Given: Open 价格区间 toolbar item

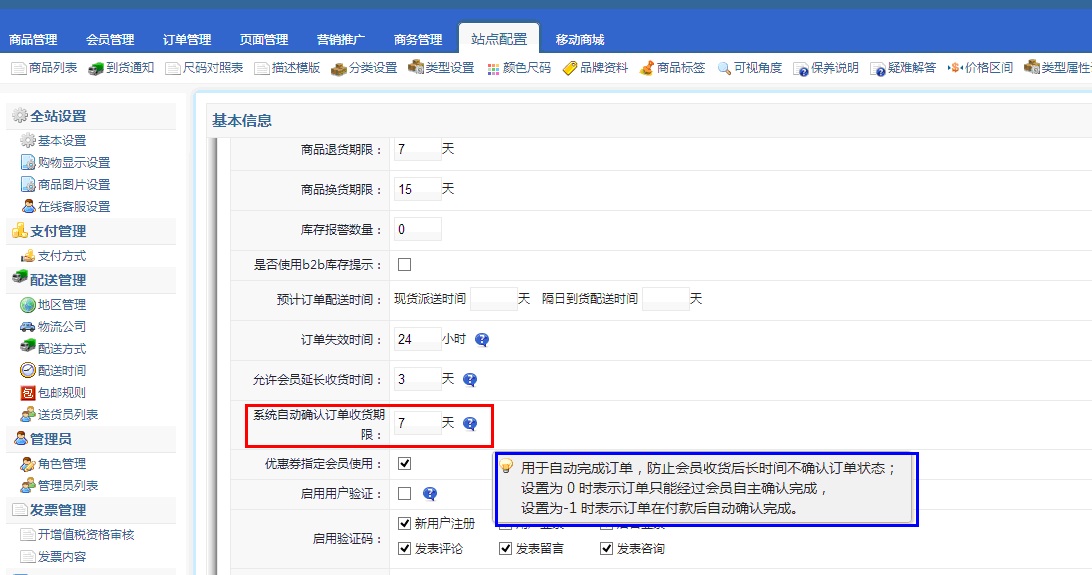Looking at the screenshot, I should 980,68.
